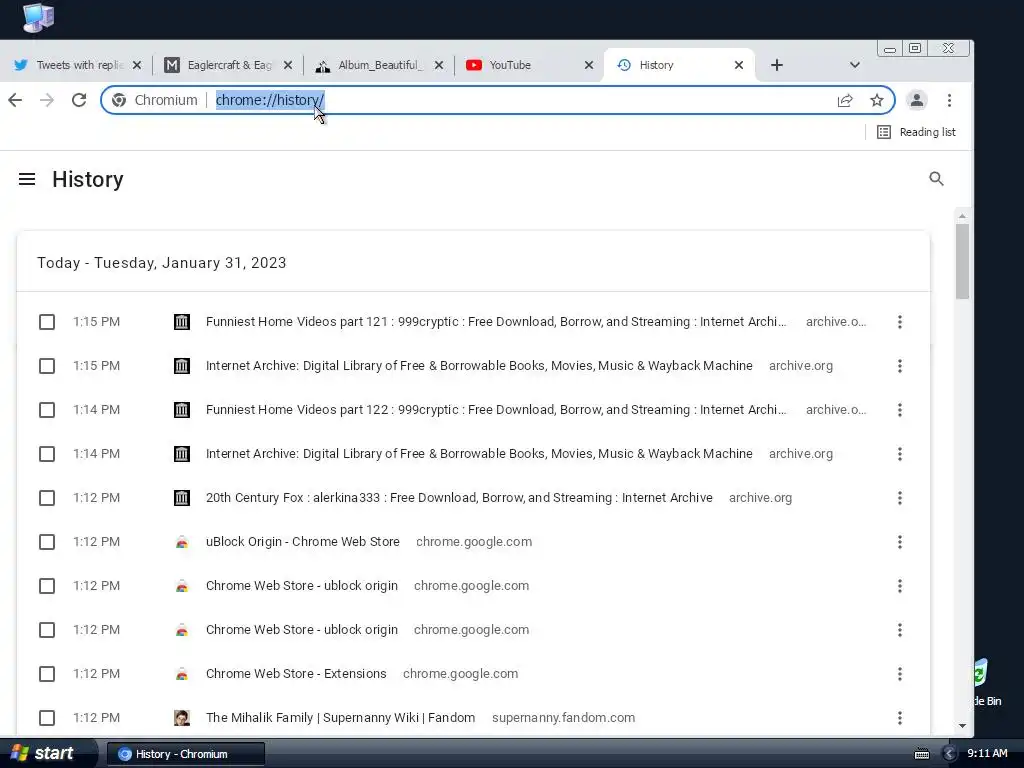
Task: Switch to the Eaglercraft tab
Action: coord(227,65)
